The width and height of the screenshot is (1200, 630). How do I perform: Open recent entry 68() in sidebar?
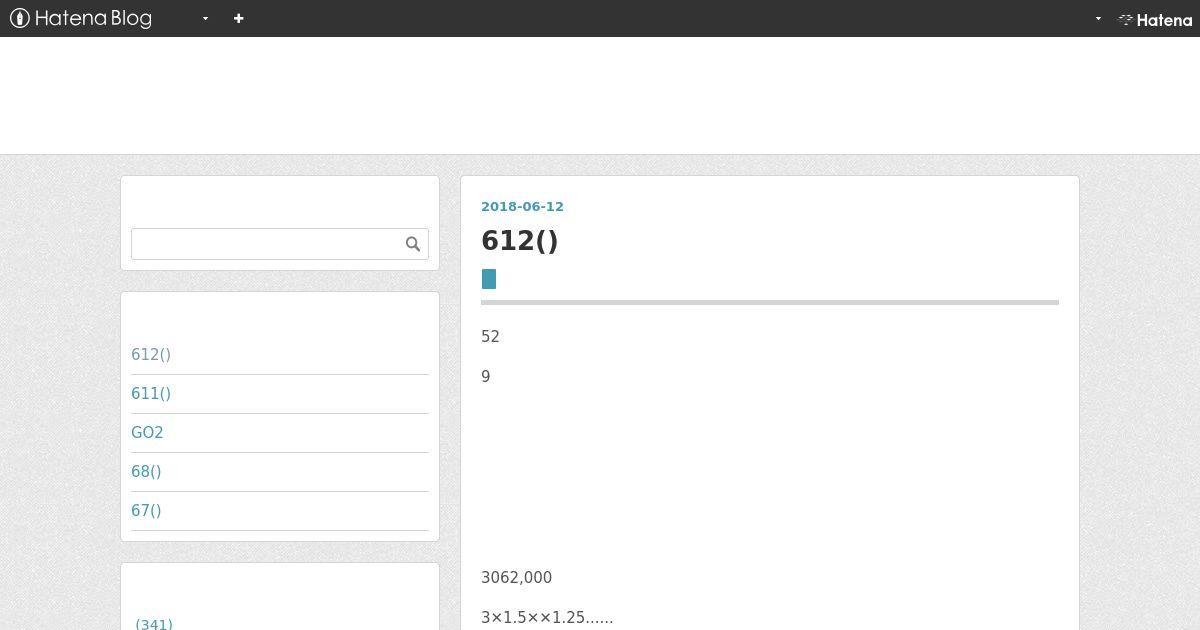point(146,472)
